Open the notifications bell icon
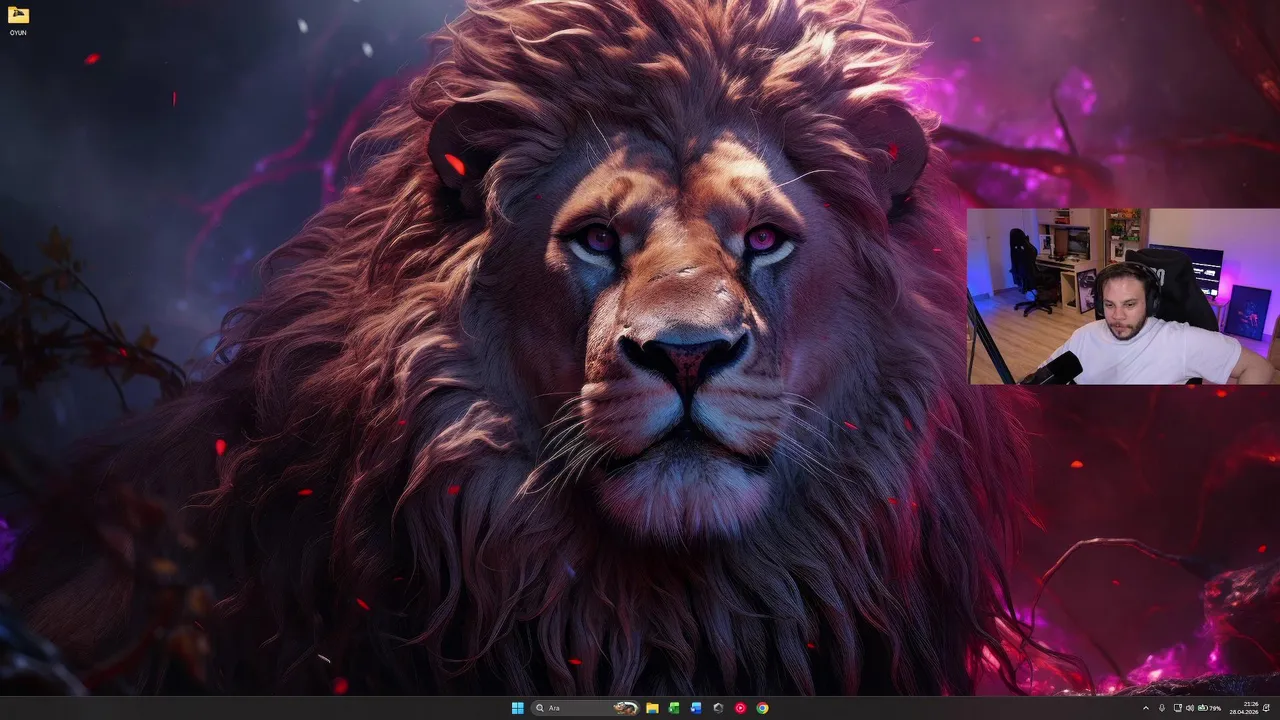Screen dimensions: 1280x720 coord(1266,708)
